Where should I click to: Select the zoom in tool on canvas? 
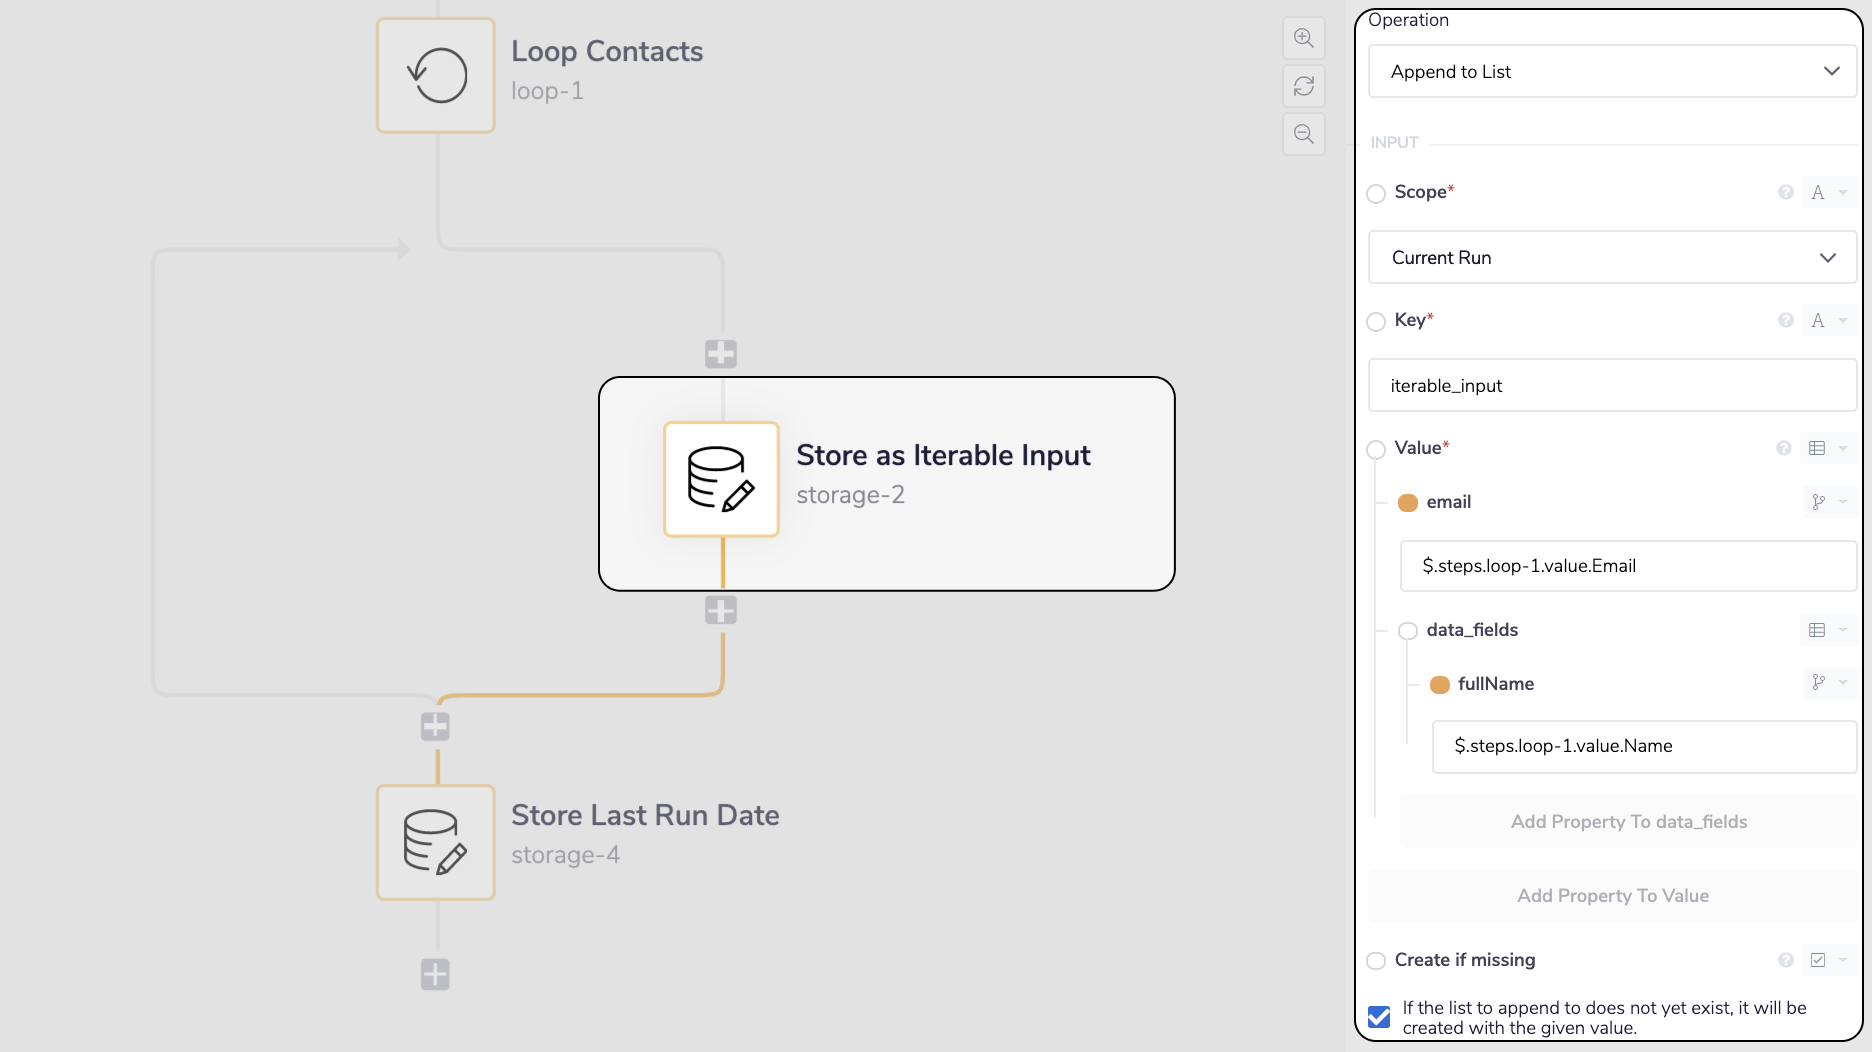(x=1303, y=38)
